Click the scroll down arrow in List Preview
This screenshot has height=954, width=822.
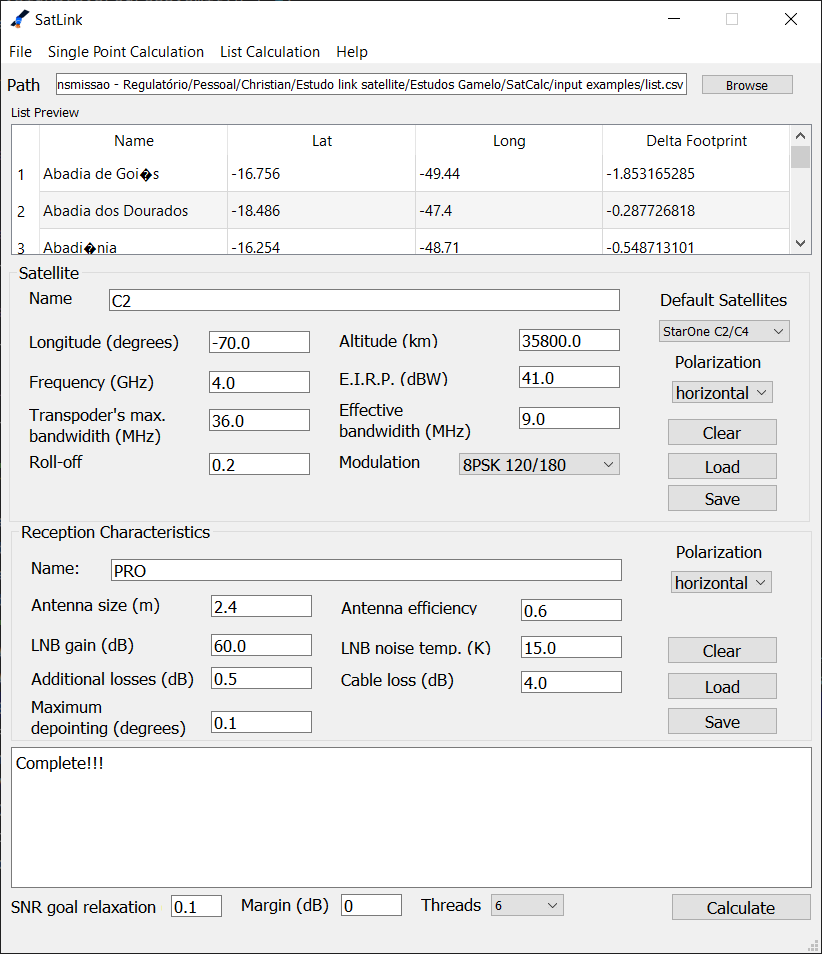[801, 243]
